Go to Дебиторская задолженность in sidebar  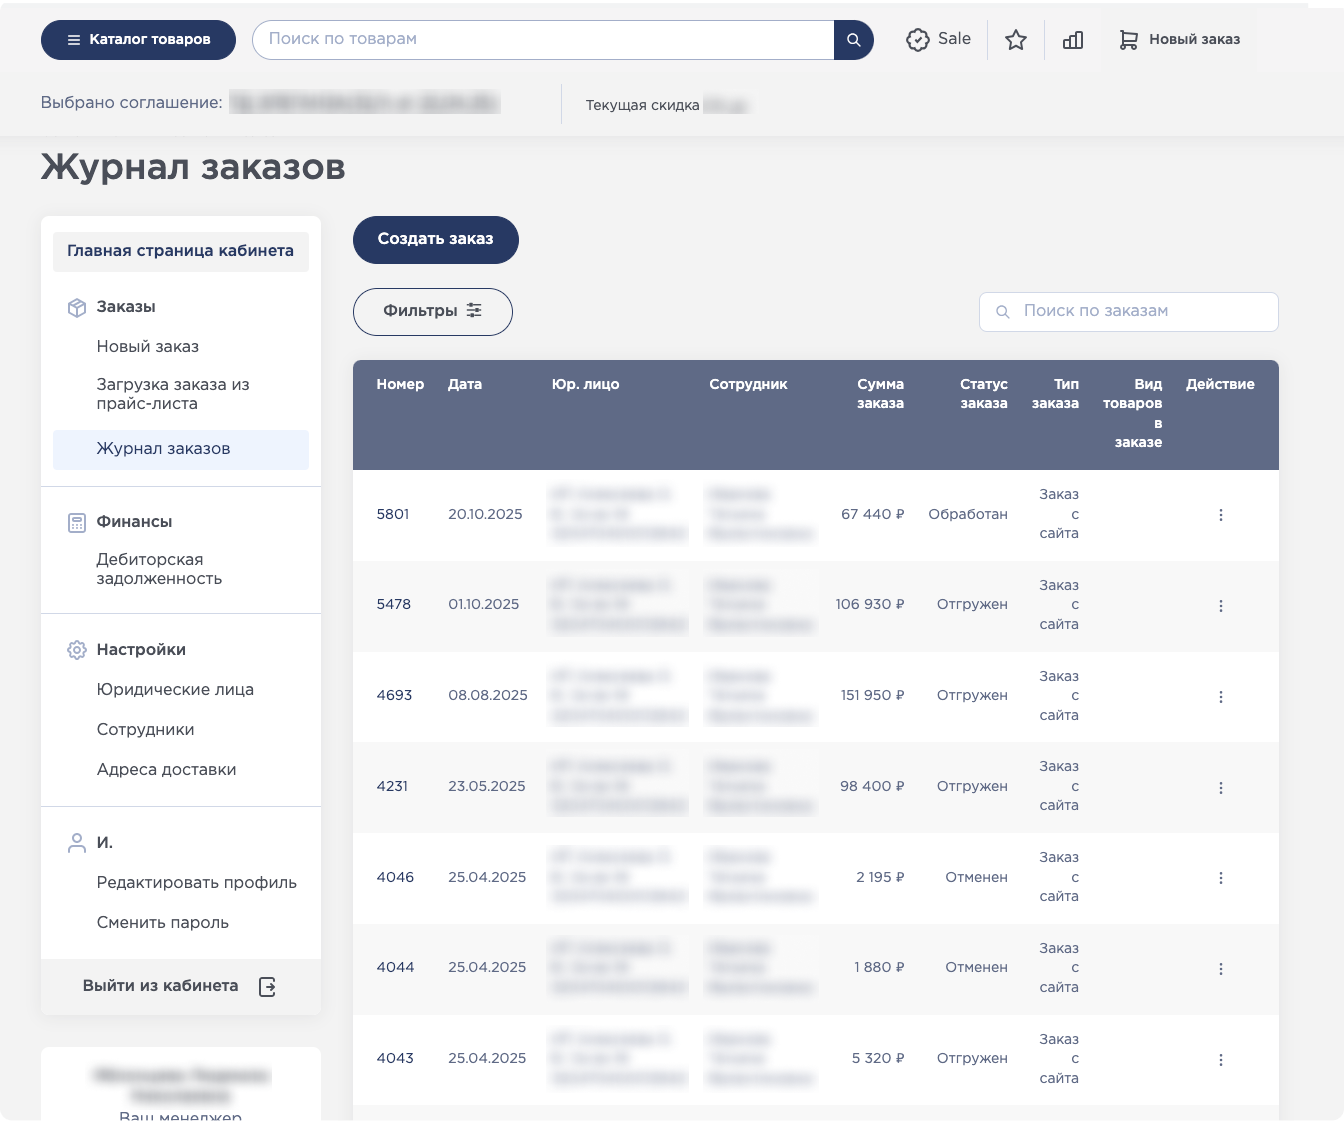(159, 569)
